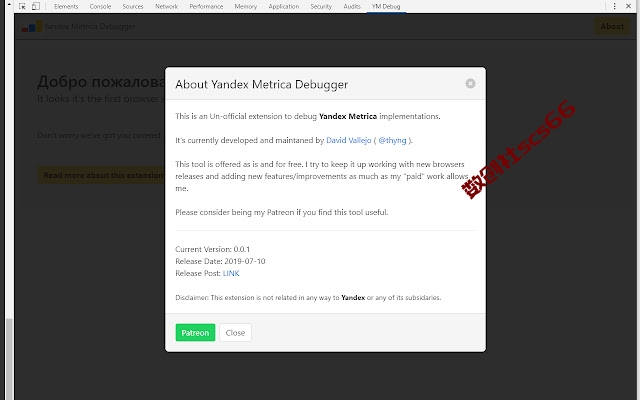
Task: Click the 'Добро пожалова' heading
Action: [101, 82]
